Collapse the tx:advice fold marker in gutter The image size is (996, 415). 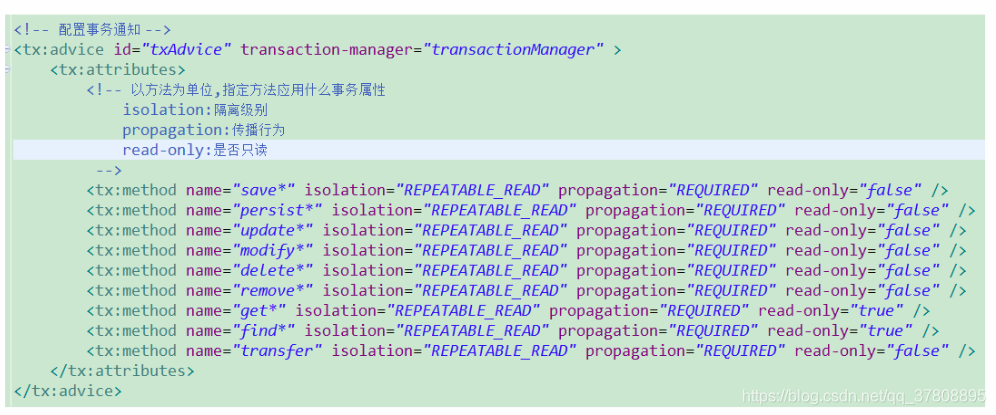tap(7, 50)
